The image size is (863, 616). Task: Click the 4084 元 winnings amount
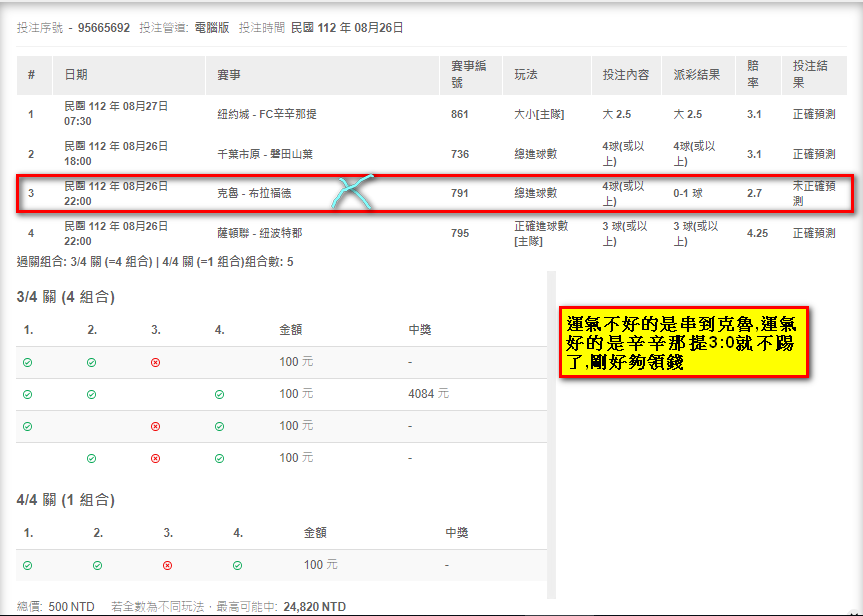click(x=429, y=394)
